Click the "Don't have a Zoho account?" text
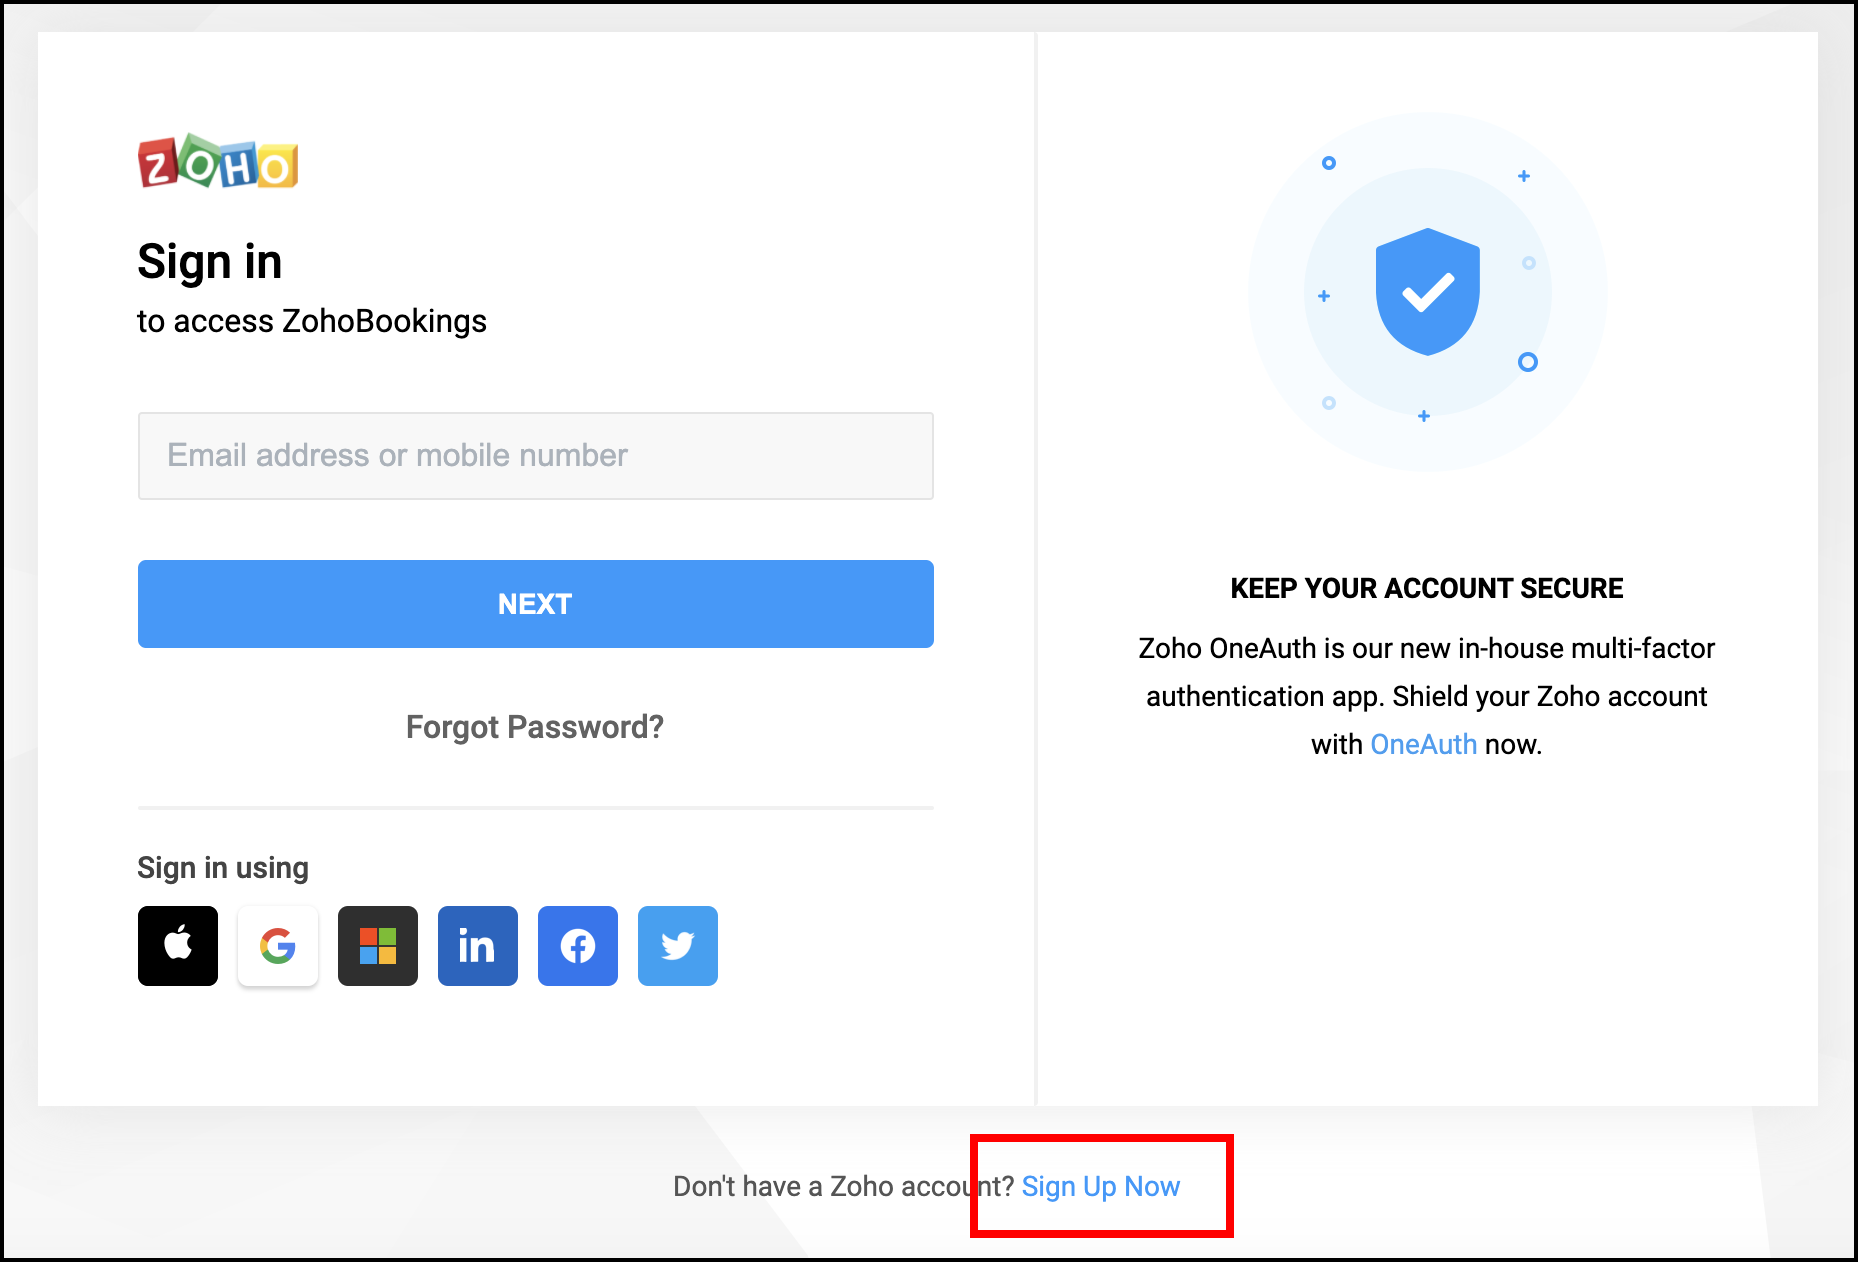Screen dimensions: 1858x1262 (843, 1186)
